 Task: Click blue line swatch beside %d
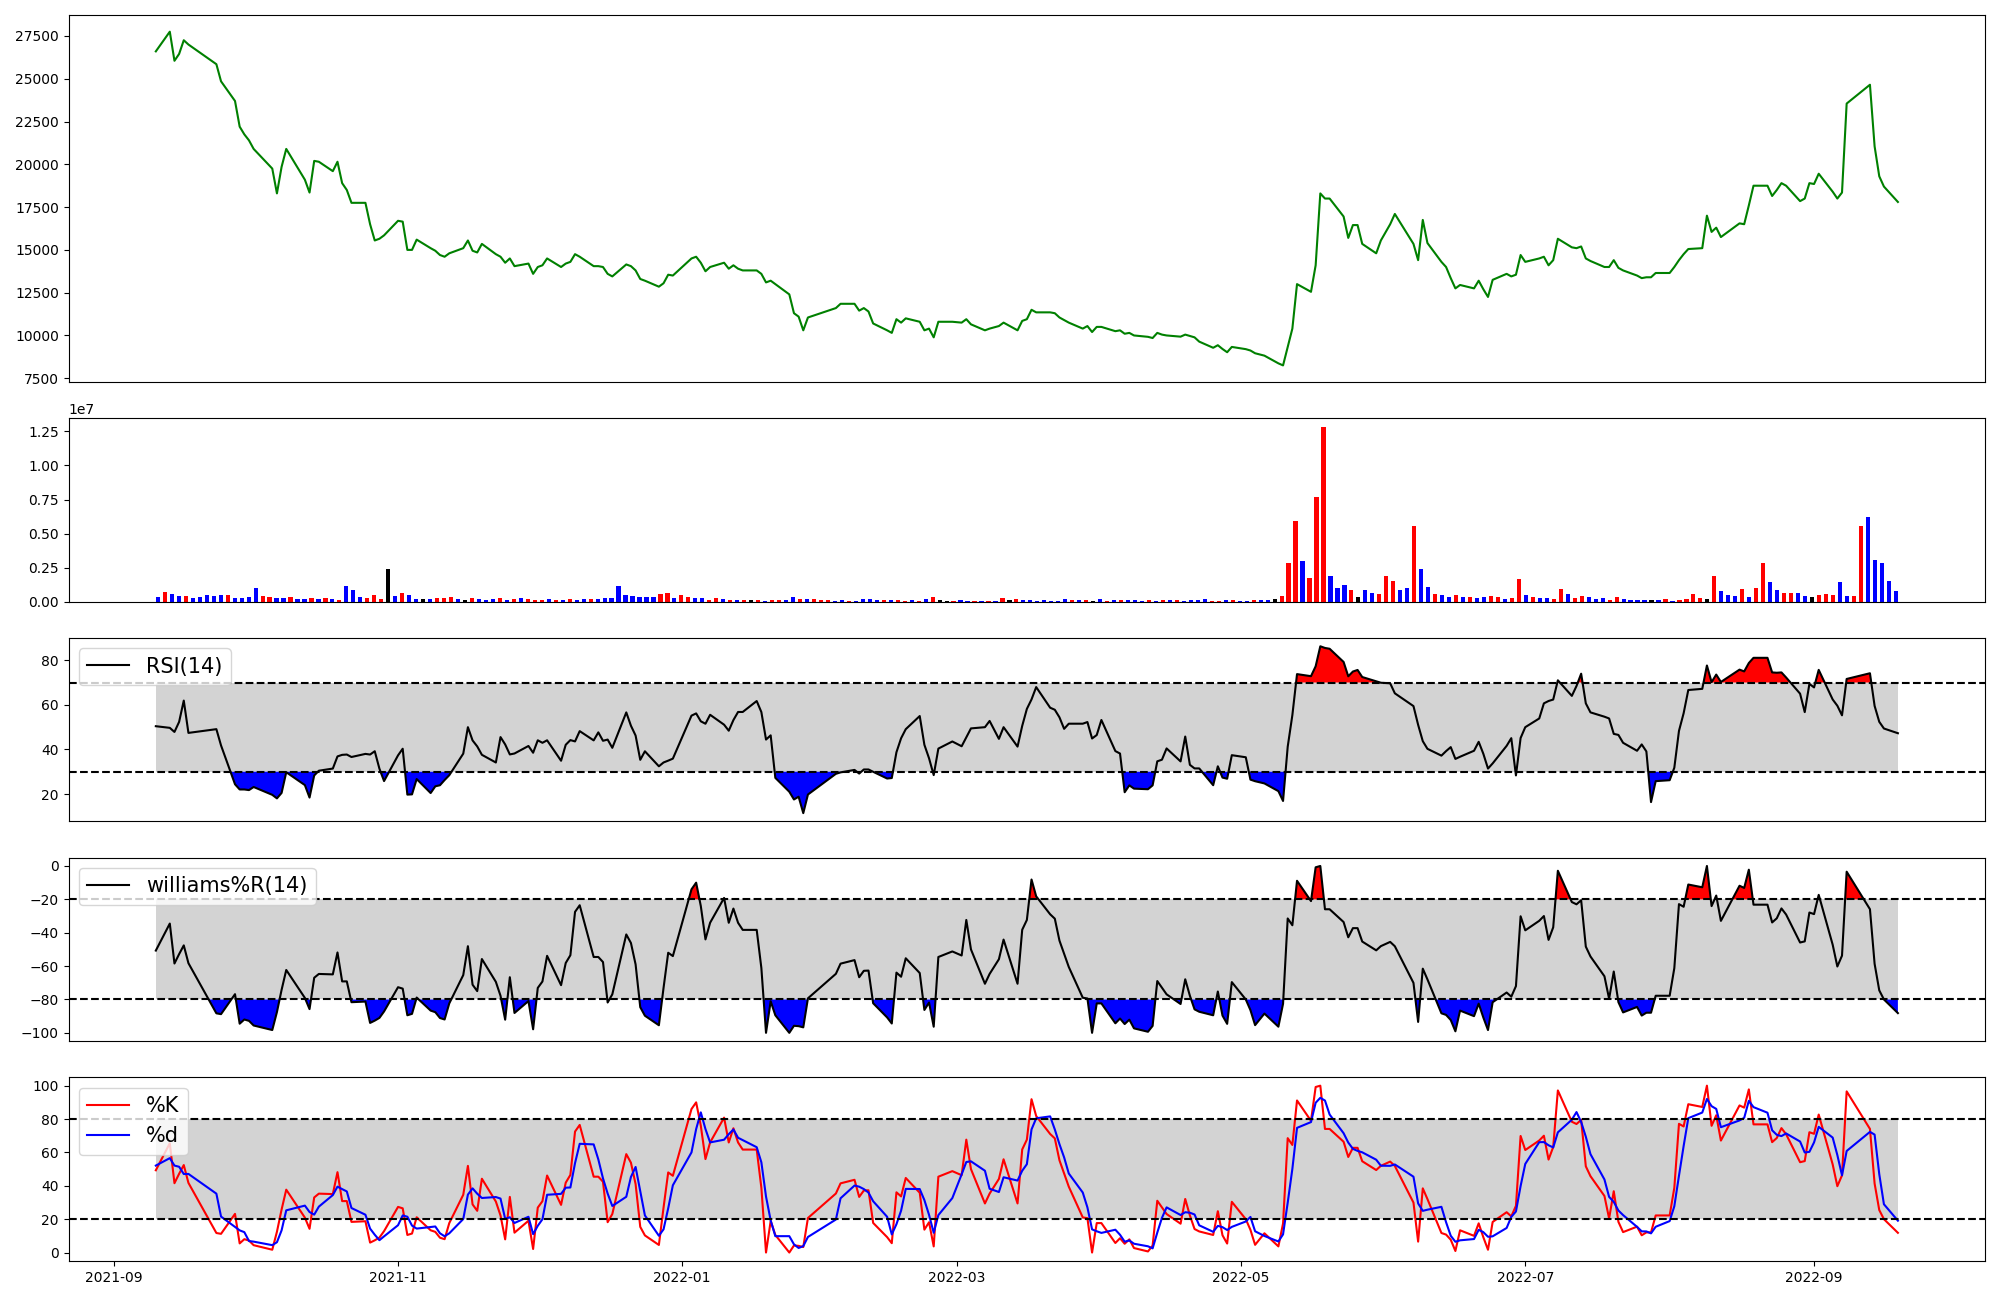tap(108, 1135)
